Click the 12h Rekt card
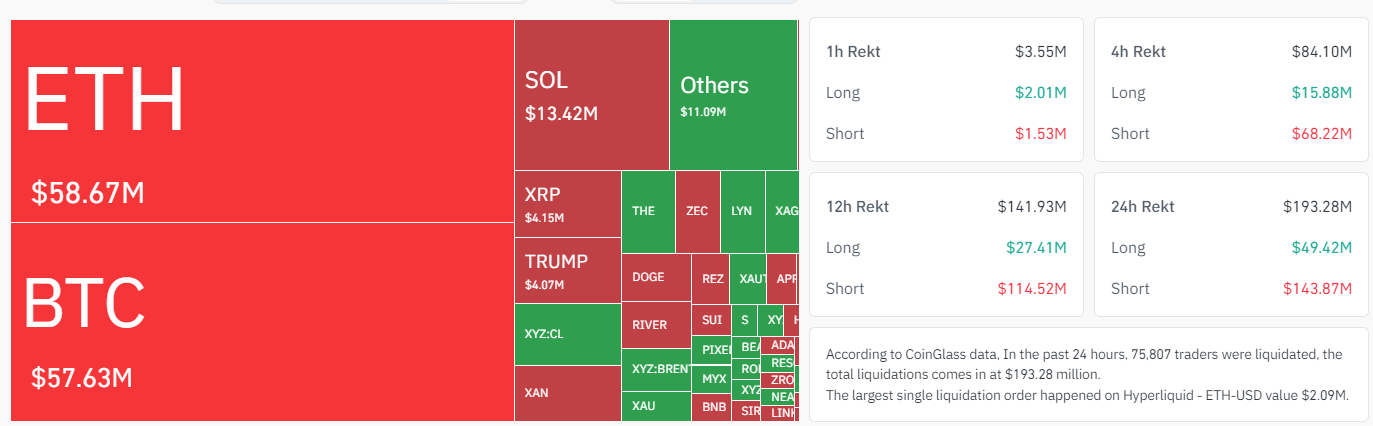 (x=946, y=244)
